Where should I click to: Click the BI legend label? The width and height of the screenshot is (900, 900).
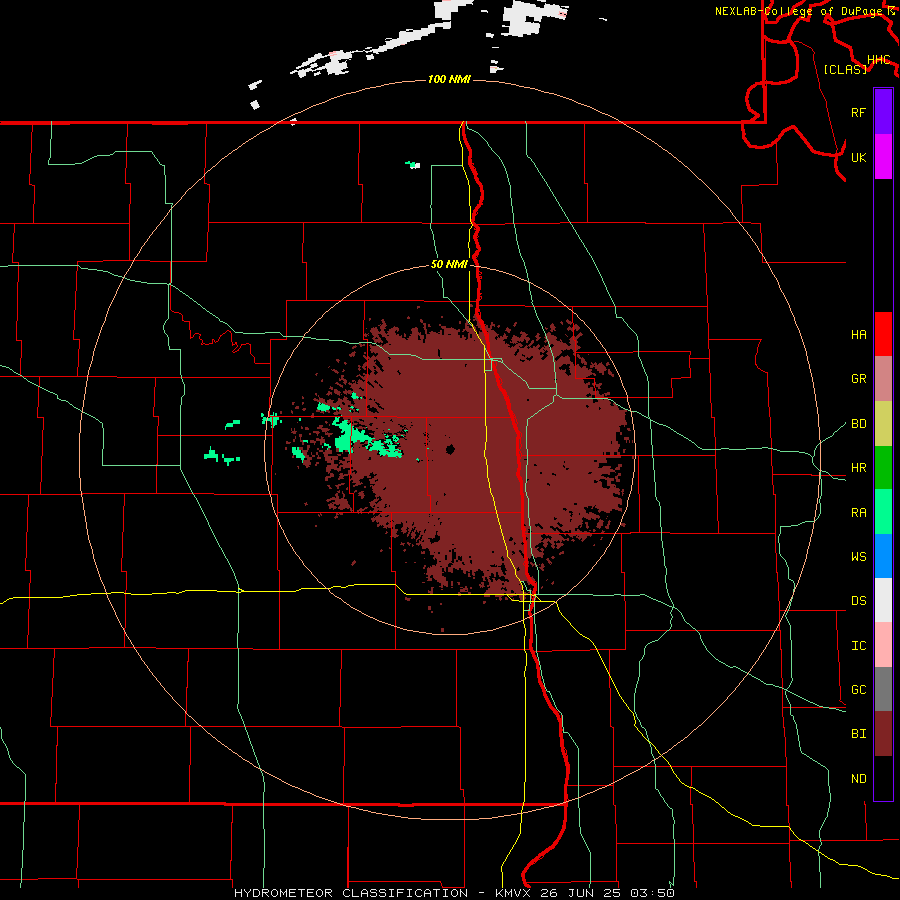point(859,734)
